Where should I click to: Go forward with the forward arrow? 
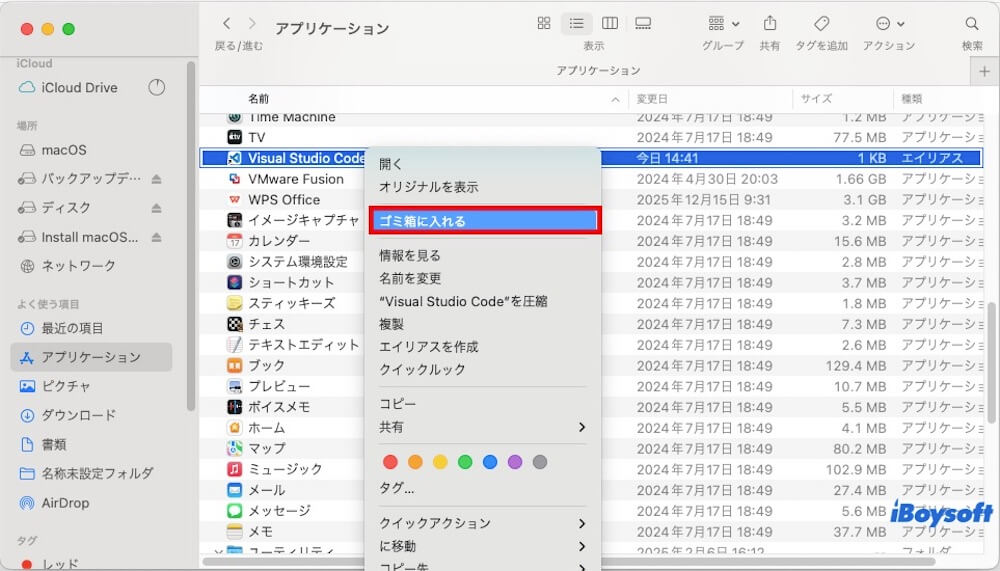pos(252,24)
